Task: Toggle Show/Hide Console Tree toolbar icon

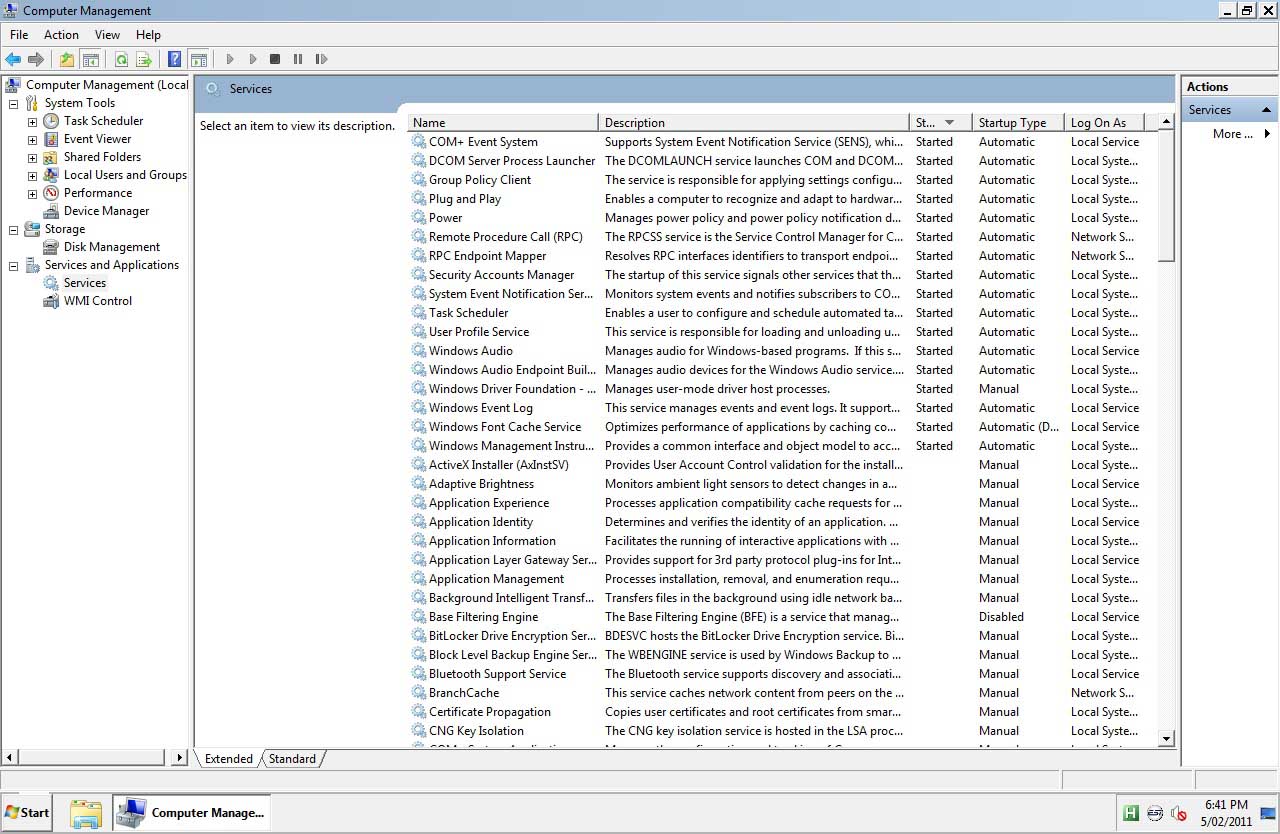Action: click(x=91, y=59)
